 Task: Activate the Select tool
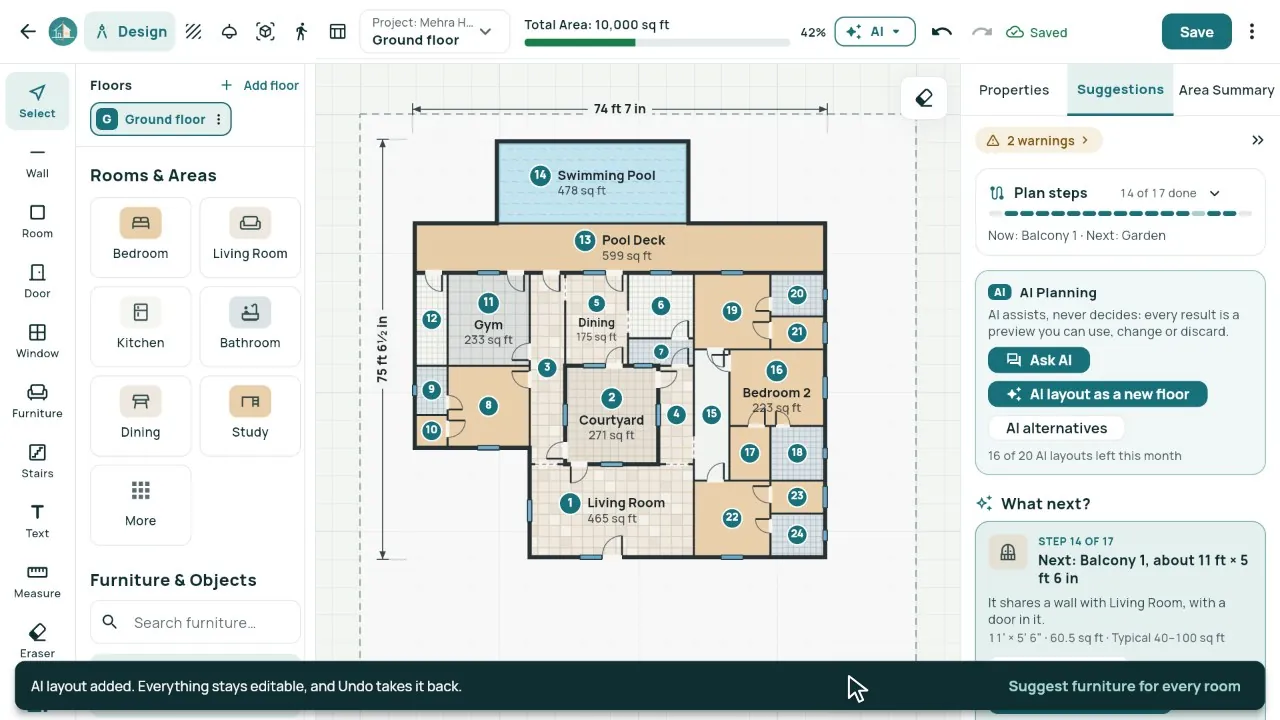(37, 101)
